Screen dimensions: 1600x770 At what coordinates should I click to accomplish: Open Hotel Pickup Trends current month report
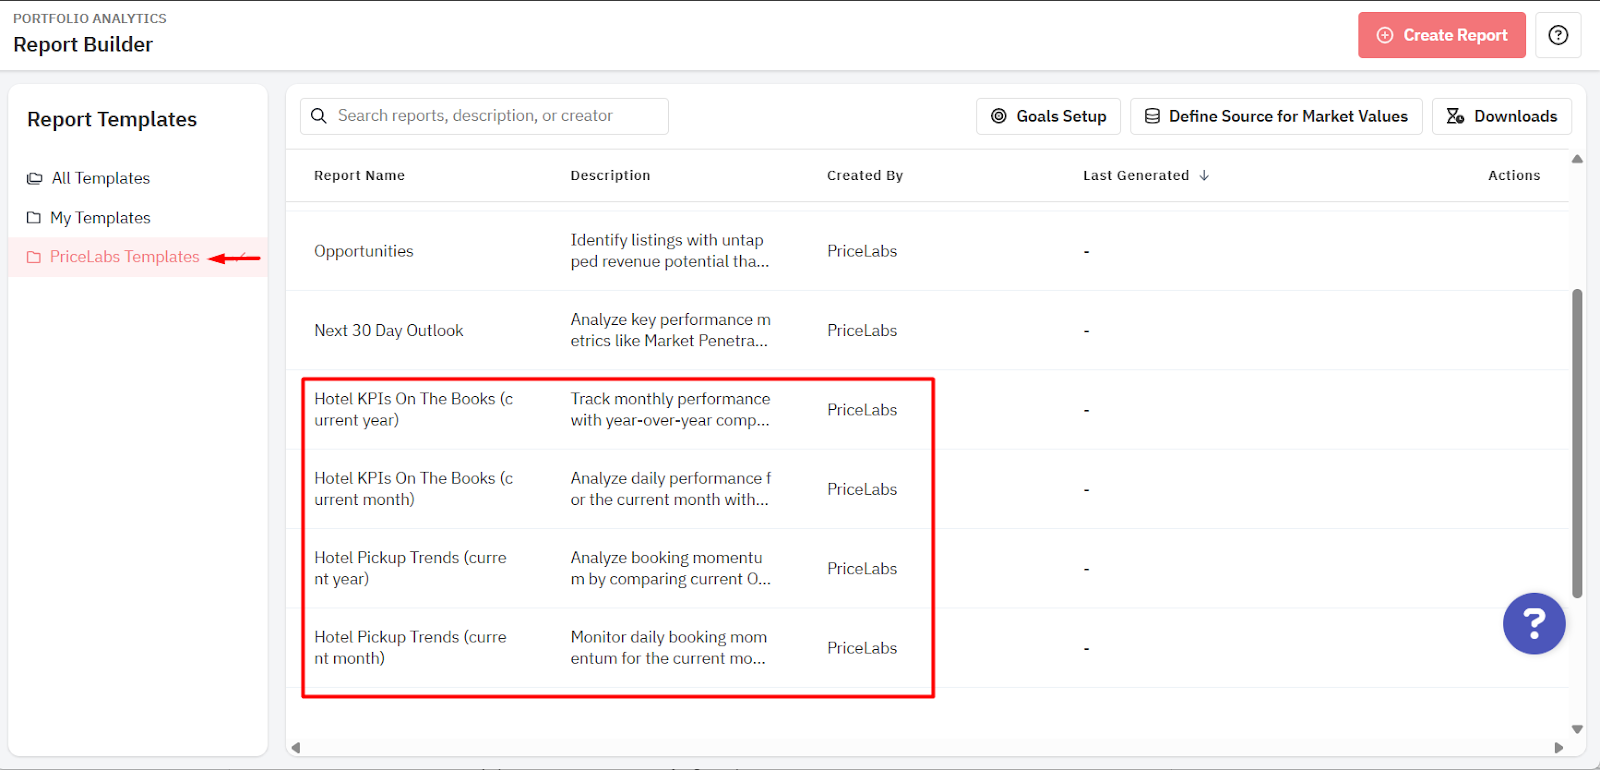click(410, 647)
